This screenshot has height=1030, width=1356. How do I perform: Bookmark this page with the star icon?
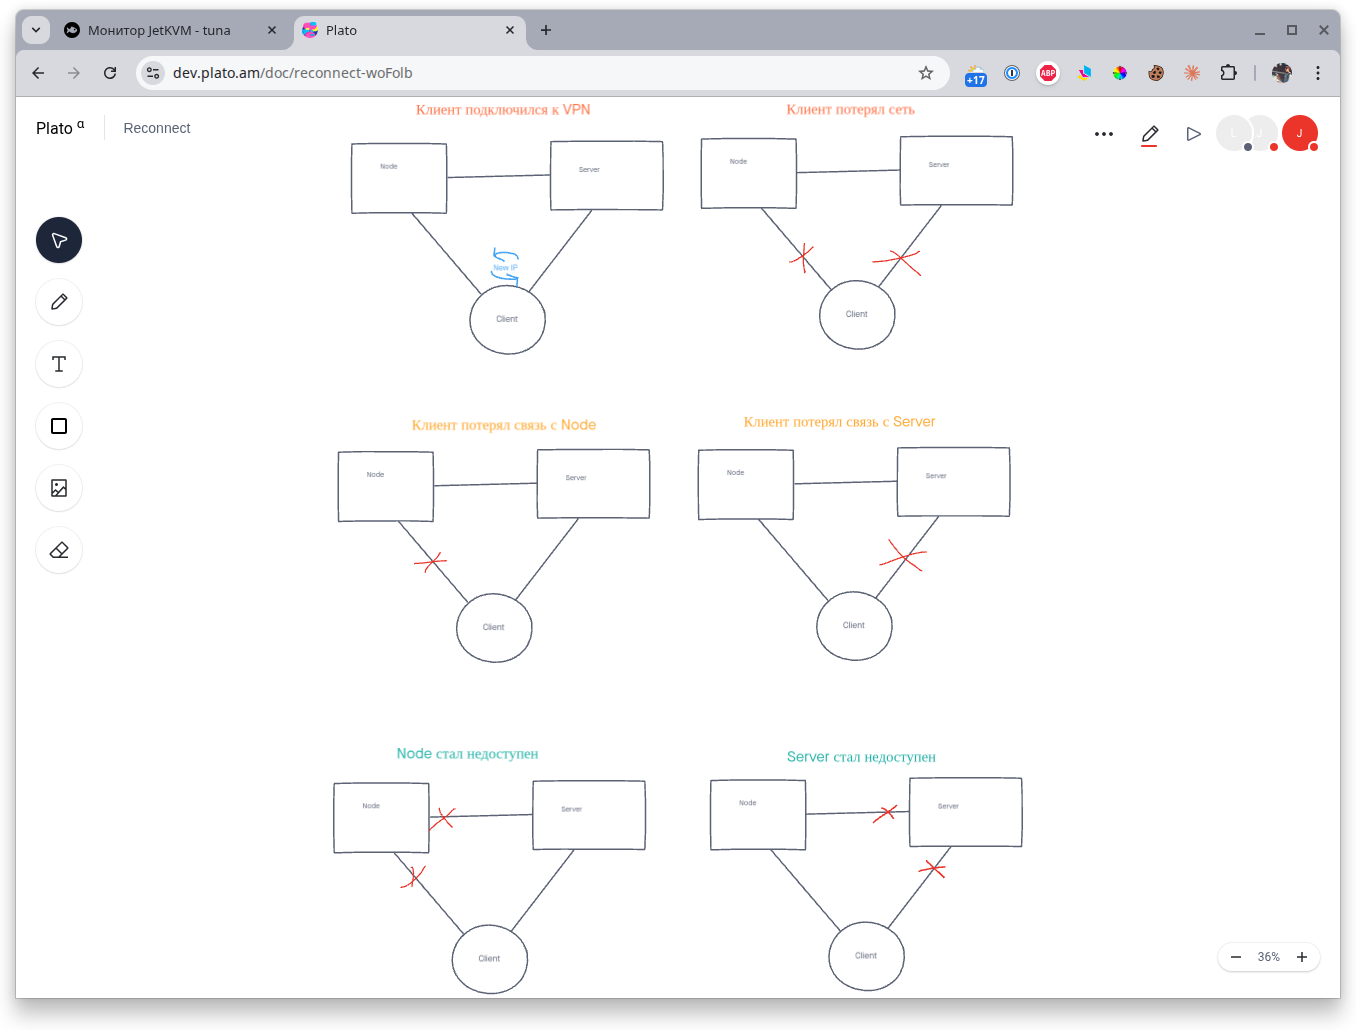[x=926, y=73]
